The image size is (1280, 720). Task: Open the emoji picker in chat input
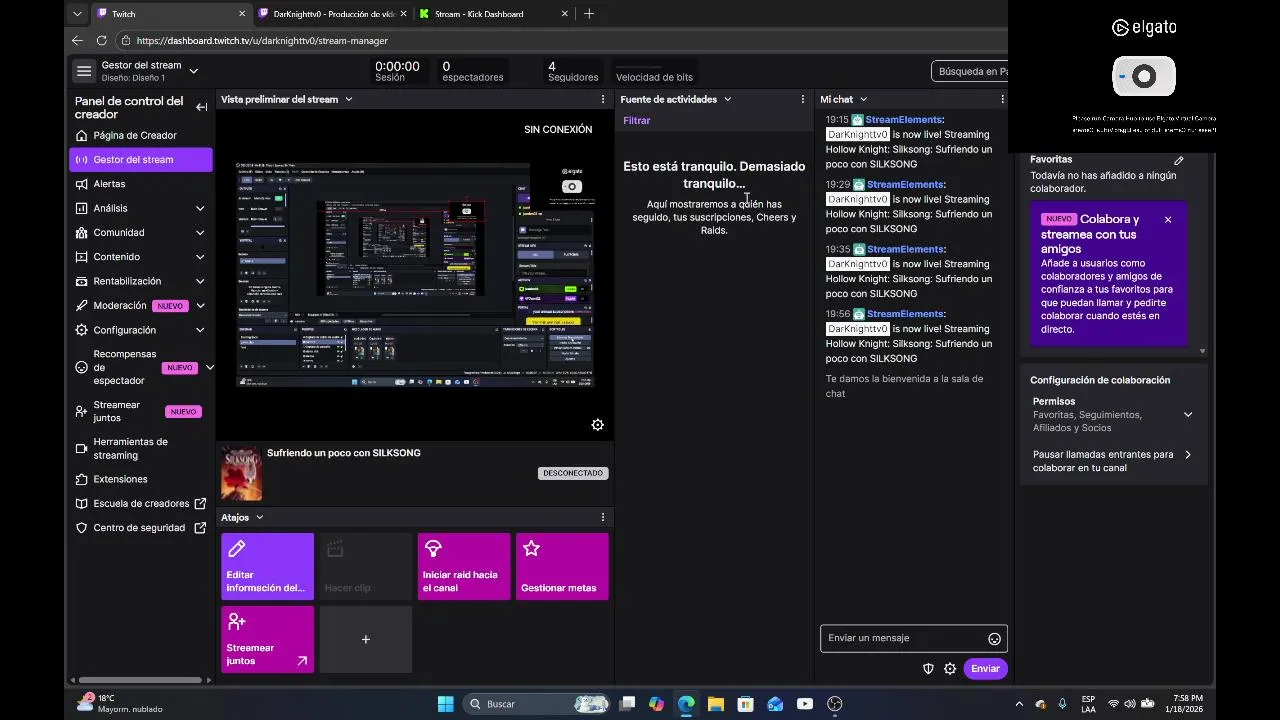coord(994,639)
